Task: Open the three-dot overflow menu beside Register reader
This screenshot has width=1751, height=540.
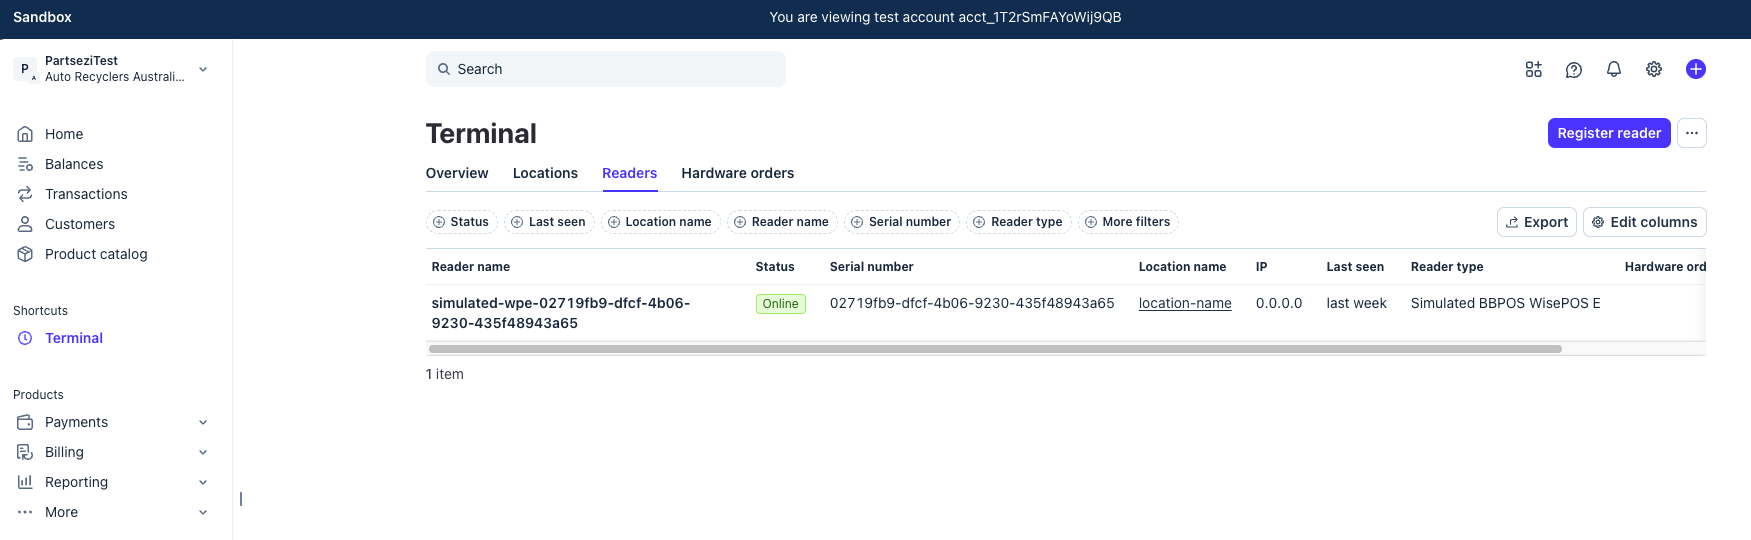Action: pos(1691,133)
